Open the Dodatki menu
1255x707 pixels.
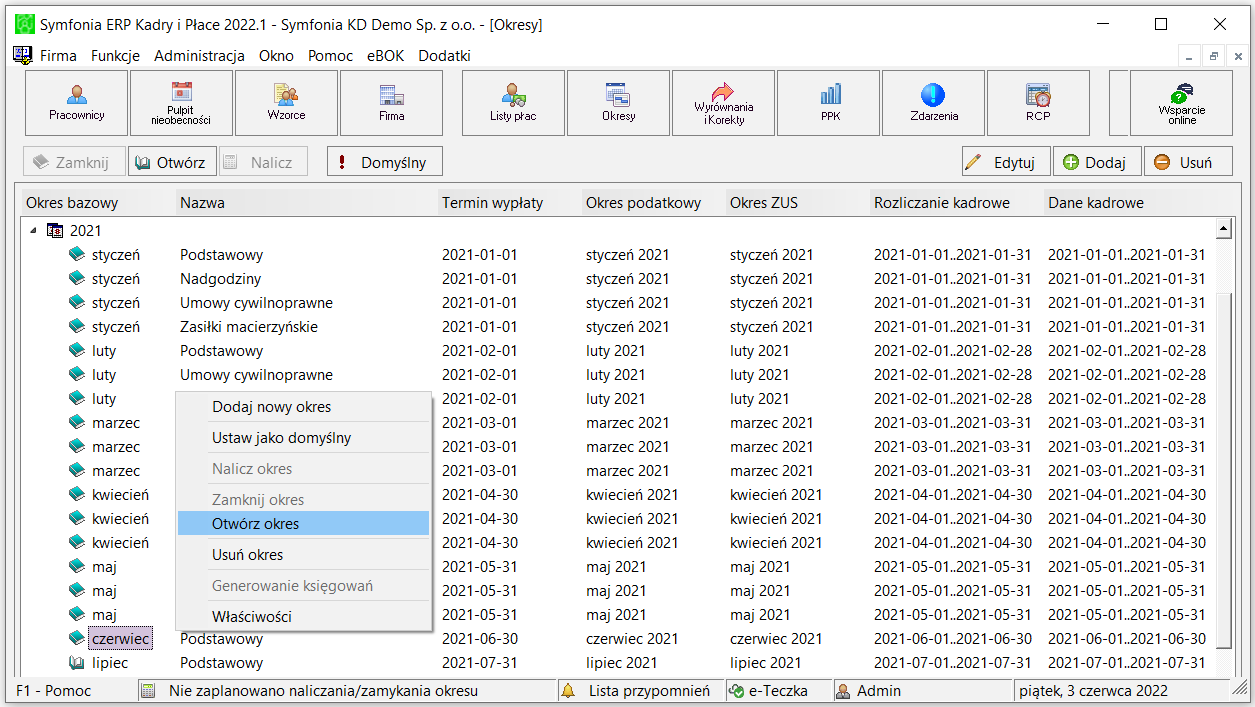click(444, 56)
